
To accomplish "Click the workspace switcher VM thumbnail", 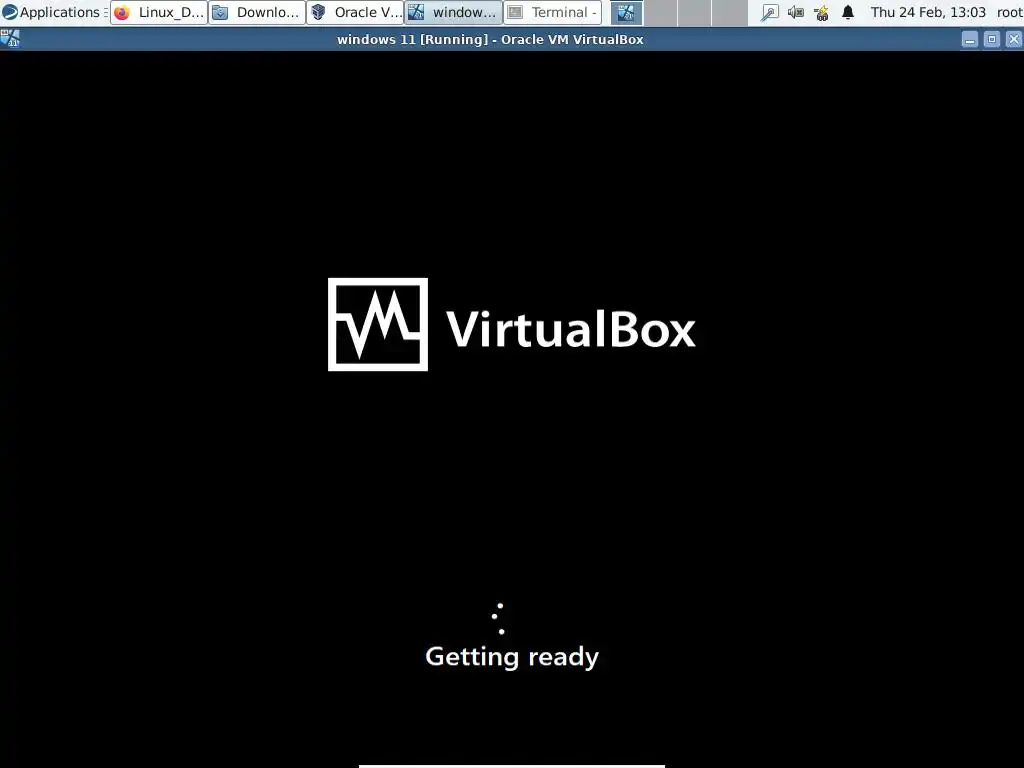I will [626, 12].
